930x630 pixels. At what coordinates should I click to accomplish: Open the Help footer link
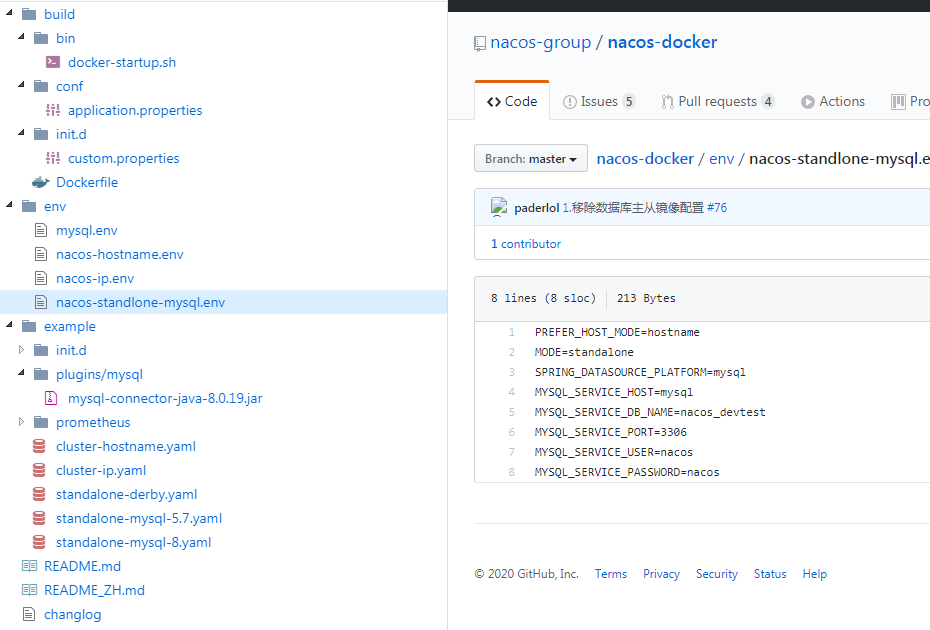tap(814, 574)
